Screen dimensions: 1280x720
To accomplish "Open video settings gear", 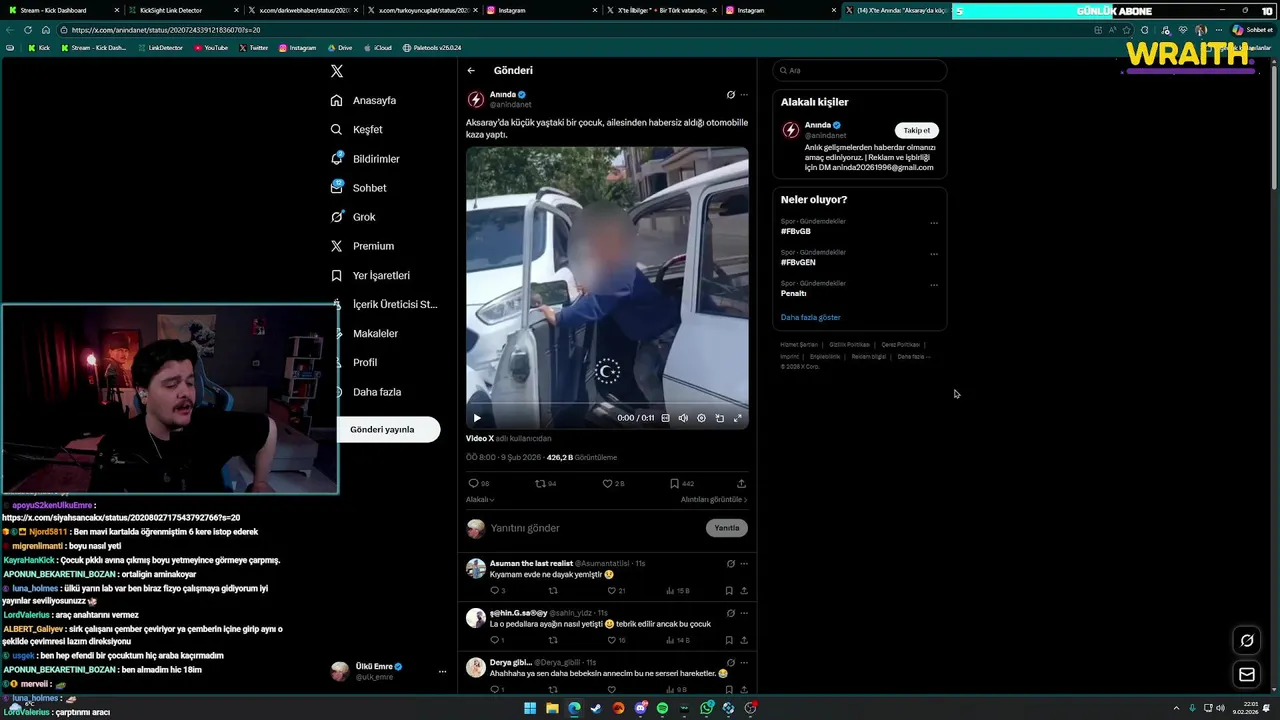I will pyautogui.click(x=701, y=418).
